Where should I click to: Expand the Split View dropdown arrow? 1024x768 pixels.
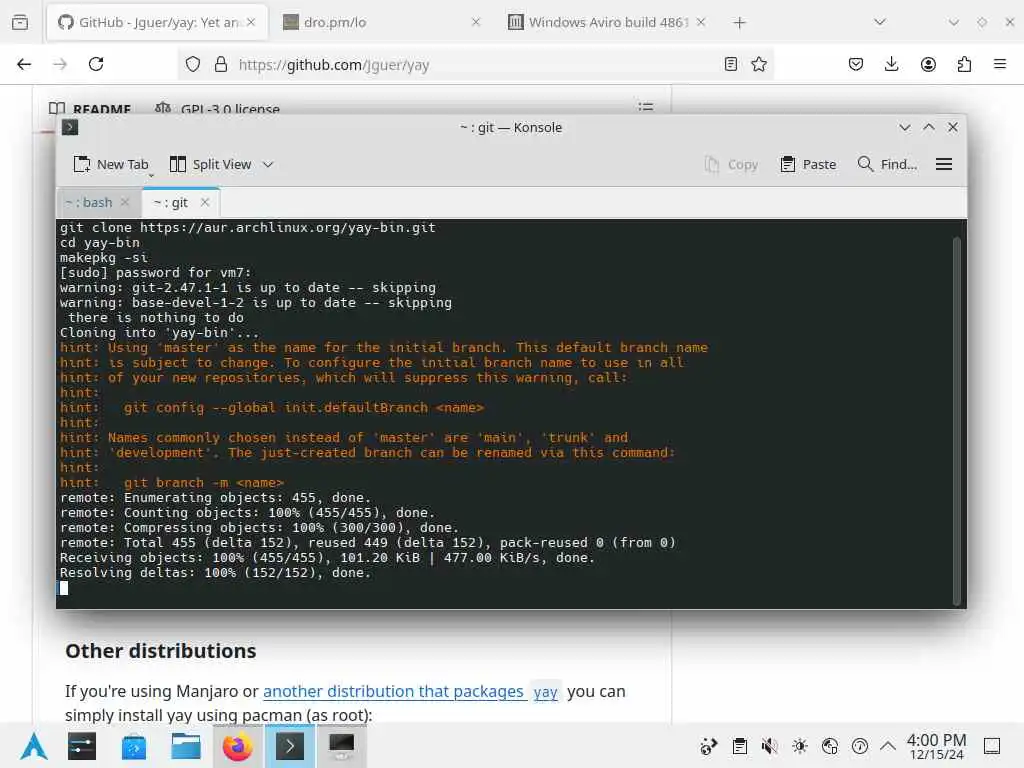(x=268, y=165)
